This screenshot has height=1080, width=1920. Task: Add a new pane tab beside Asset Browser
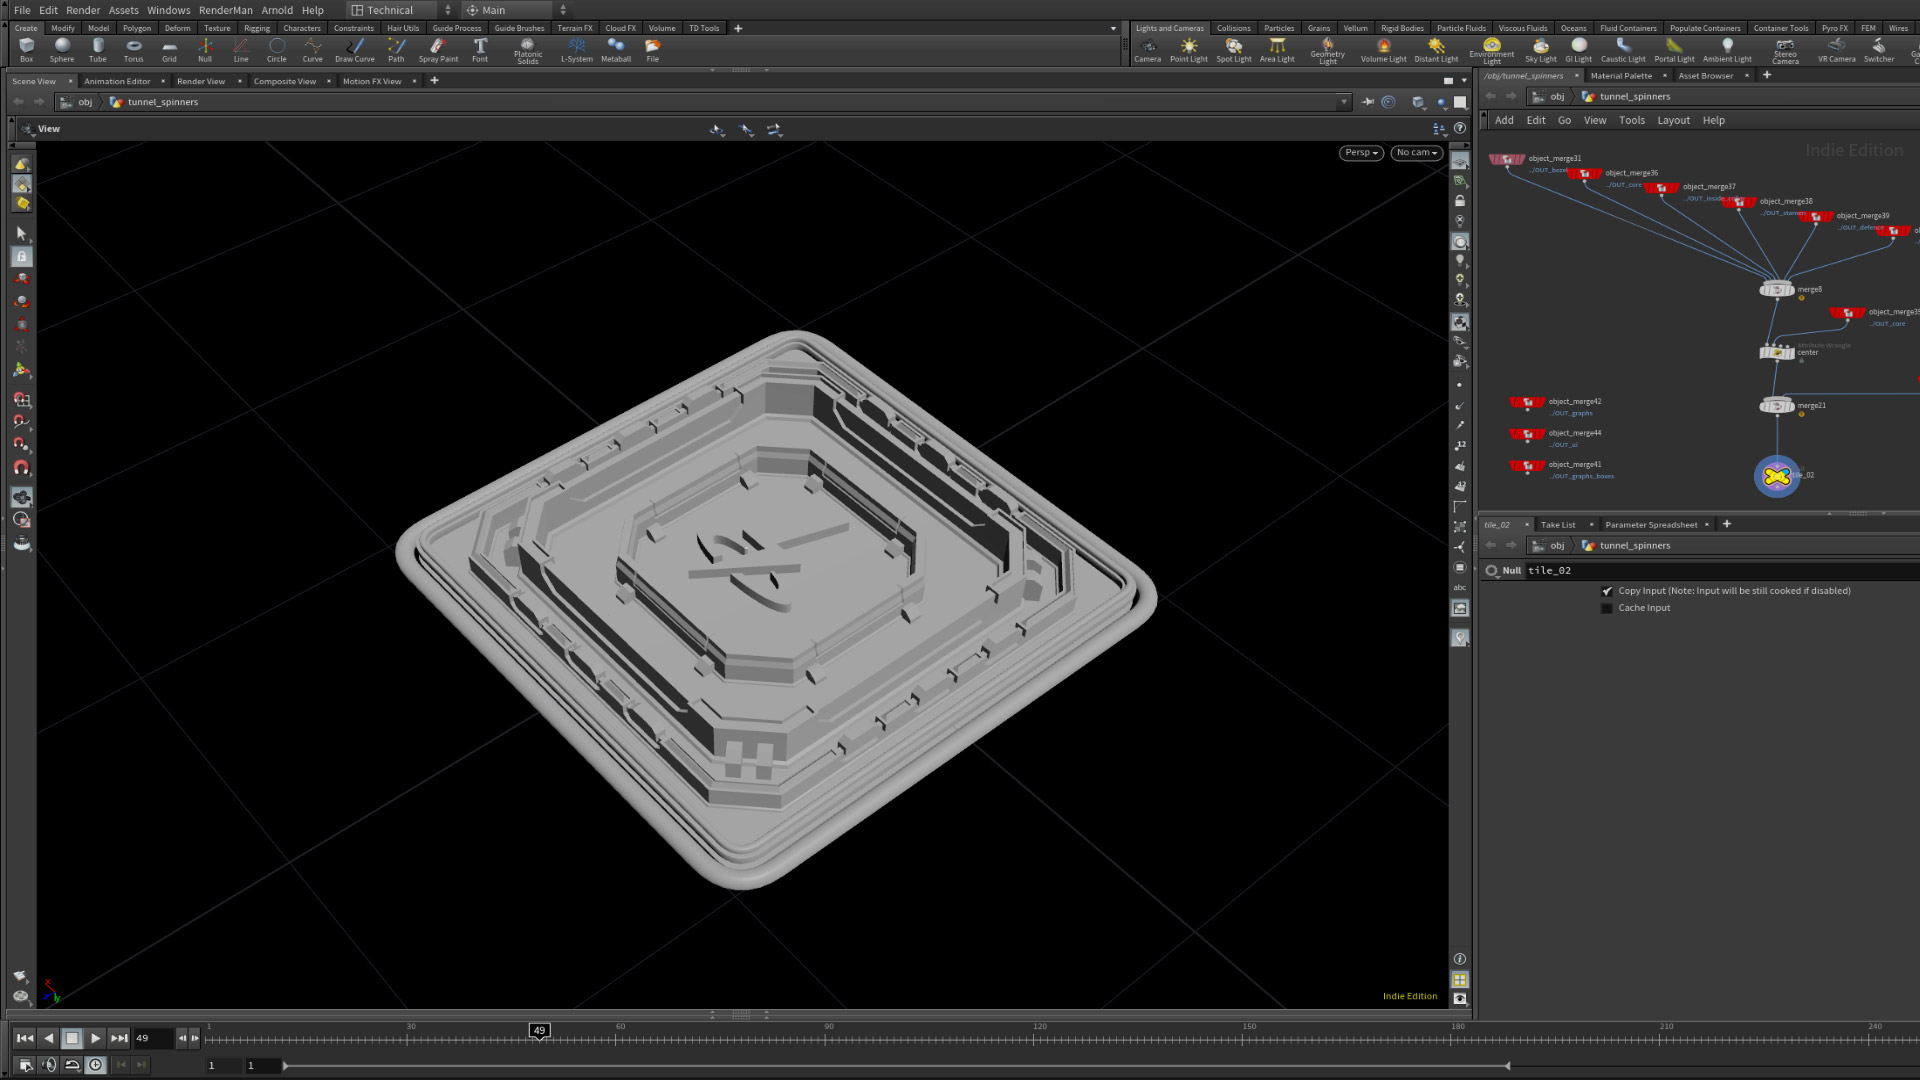[1767, 76]
